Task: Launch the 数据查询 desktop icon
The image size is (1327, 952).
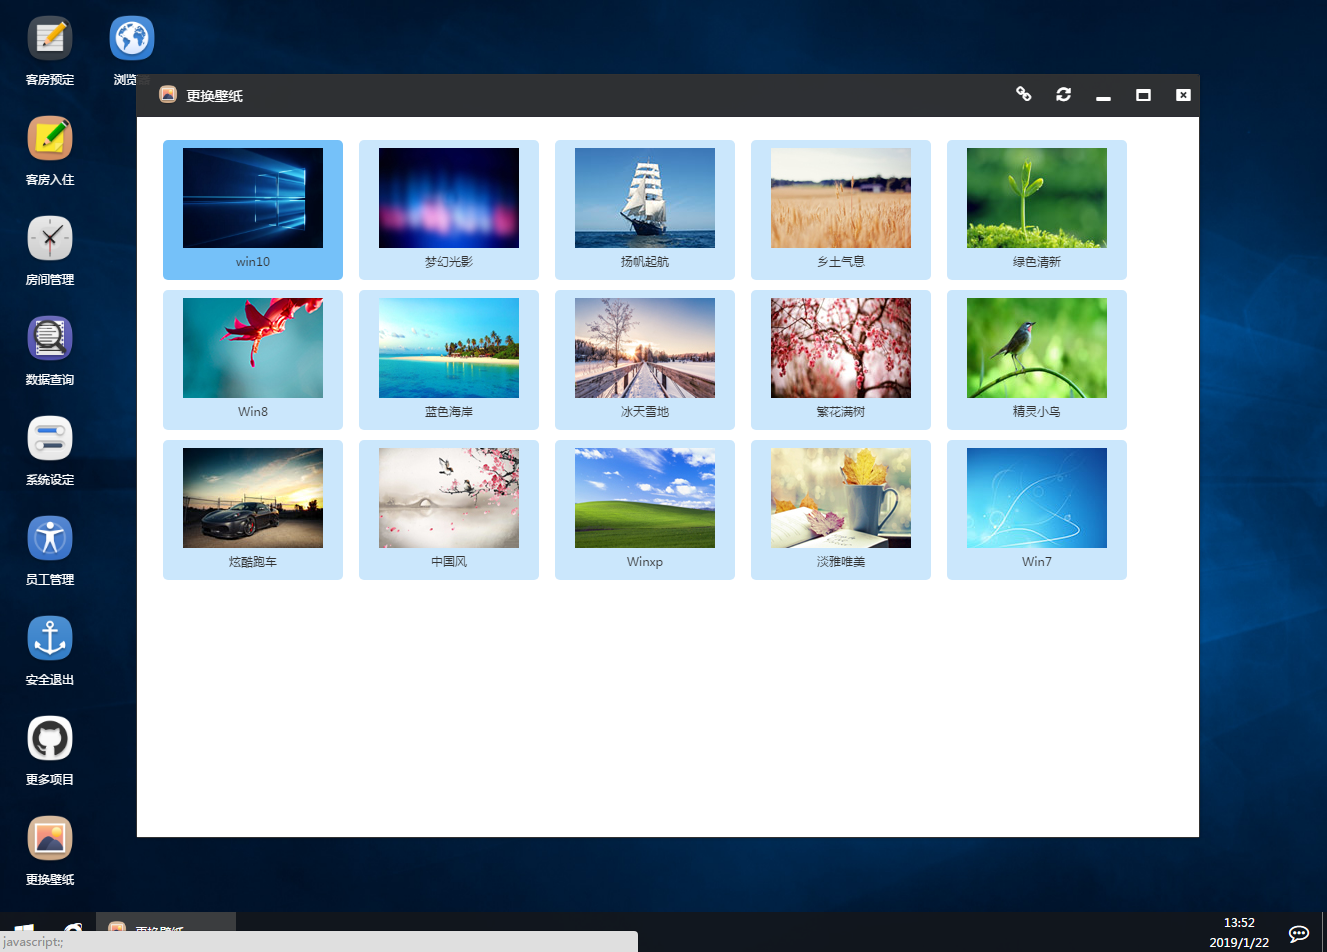Action: (x=50, y=338)
